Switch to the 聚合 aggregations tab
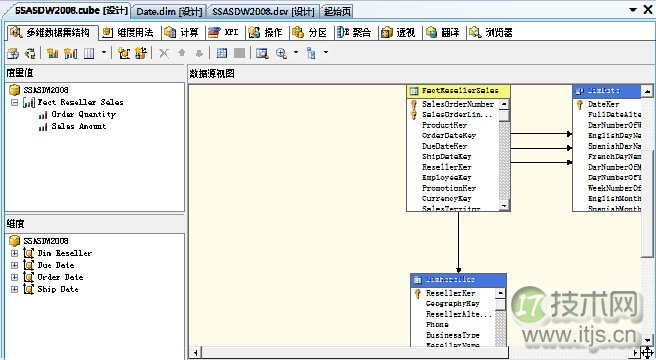Image resolution: width=656 pixels, height=360 pixels. click(354, 33)
